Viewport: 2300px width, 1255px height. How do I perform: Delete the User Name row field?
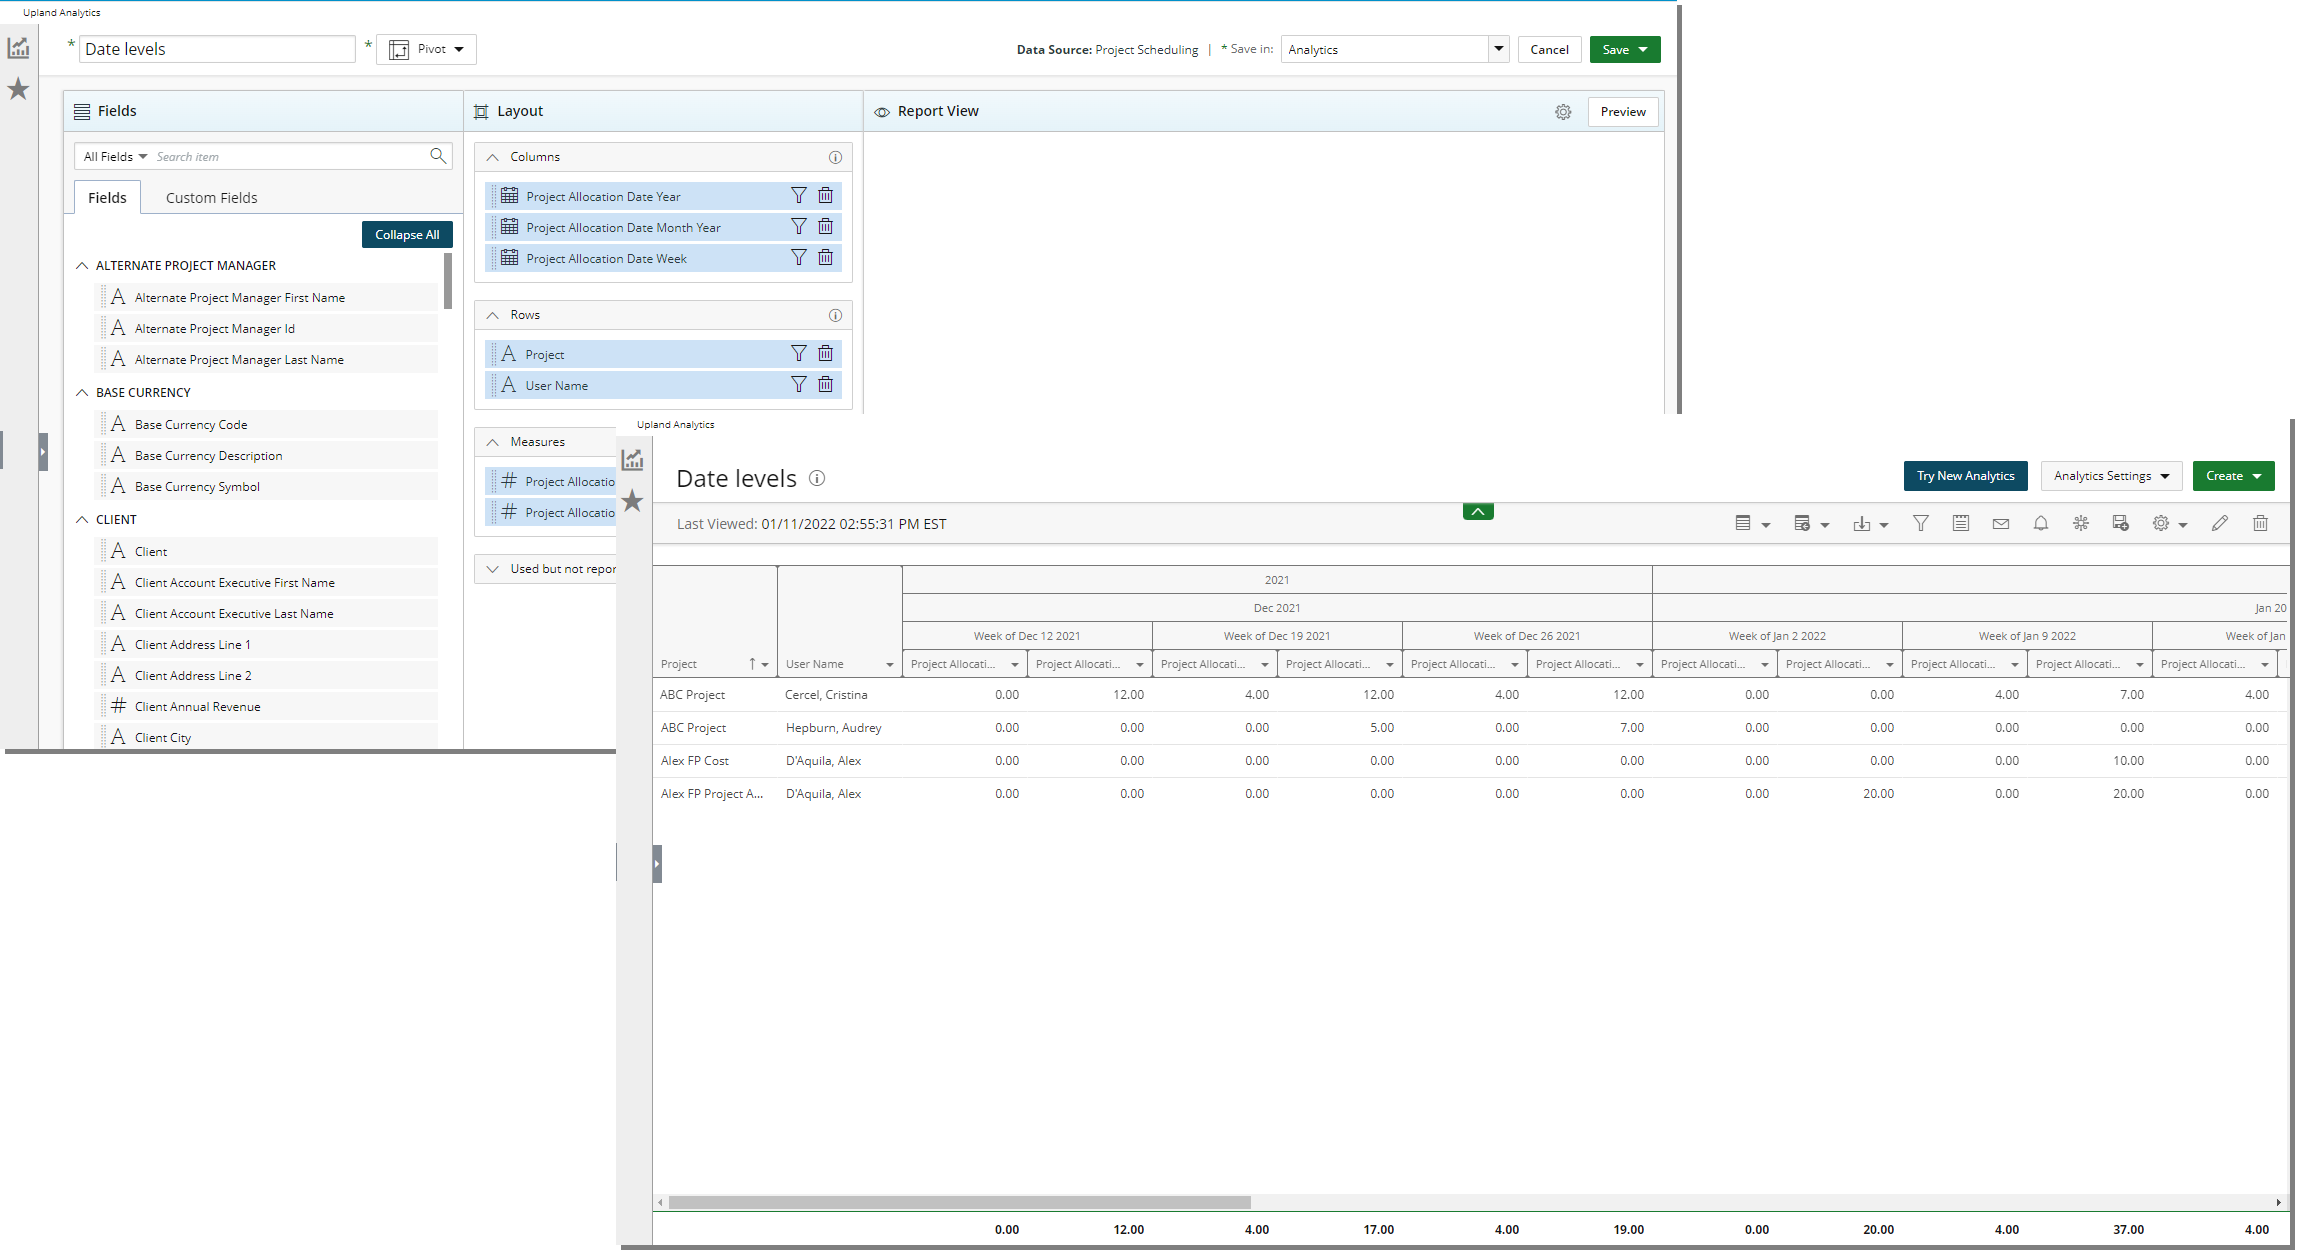point(825,385)
